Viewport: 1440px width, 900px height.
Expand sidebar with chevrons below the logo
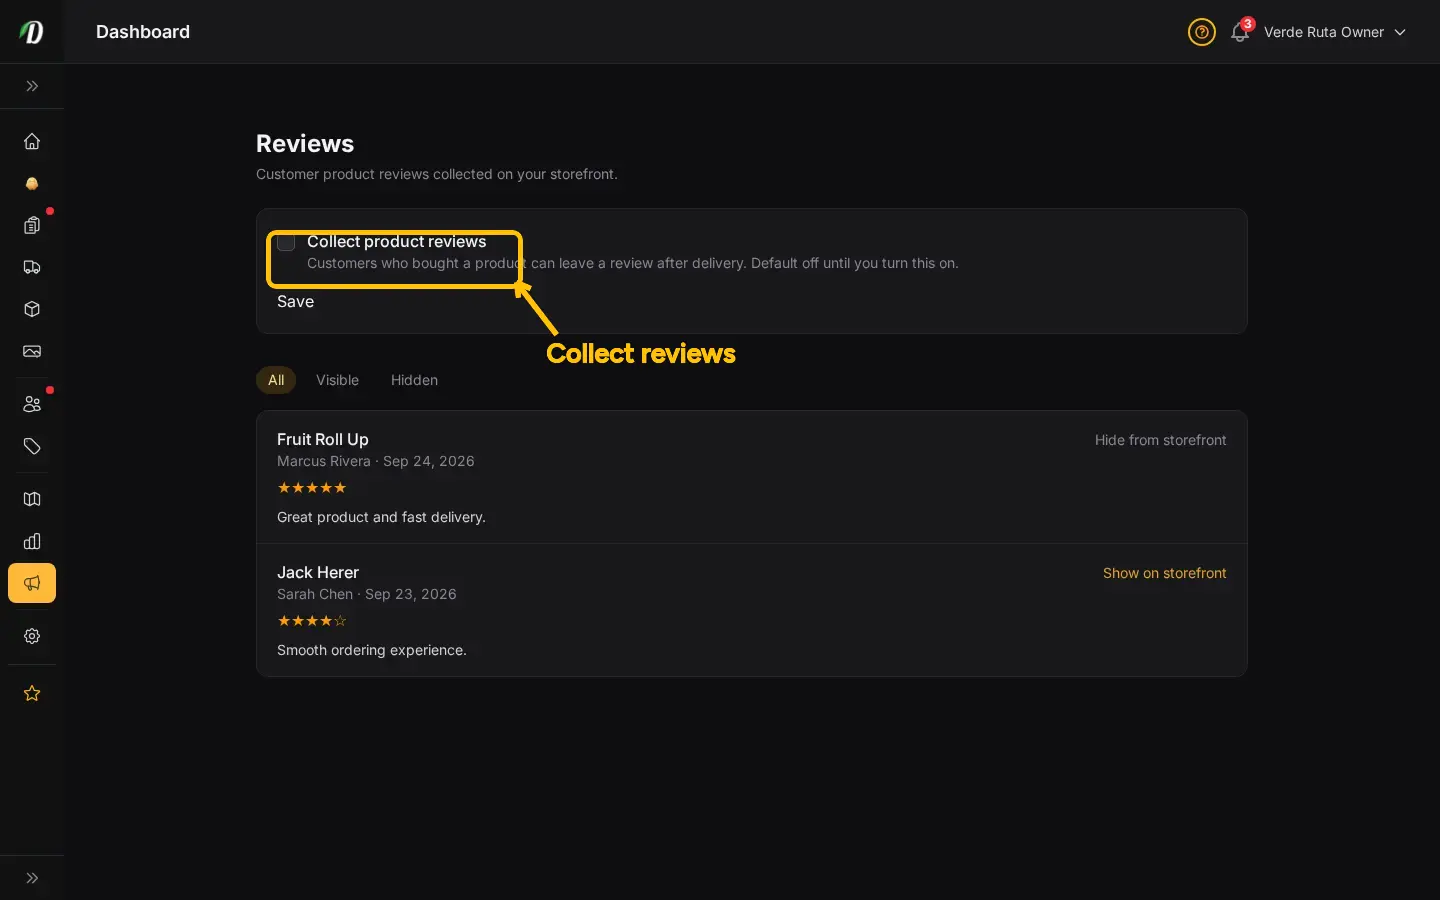click(32, 86)
